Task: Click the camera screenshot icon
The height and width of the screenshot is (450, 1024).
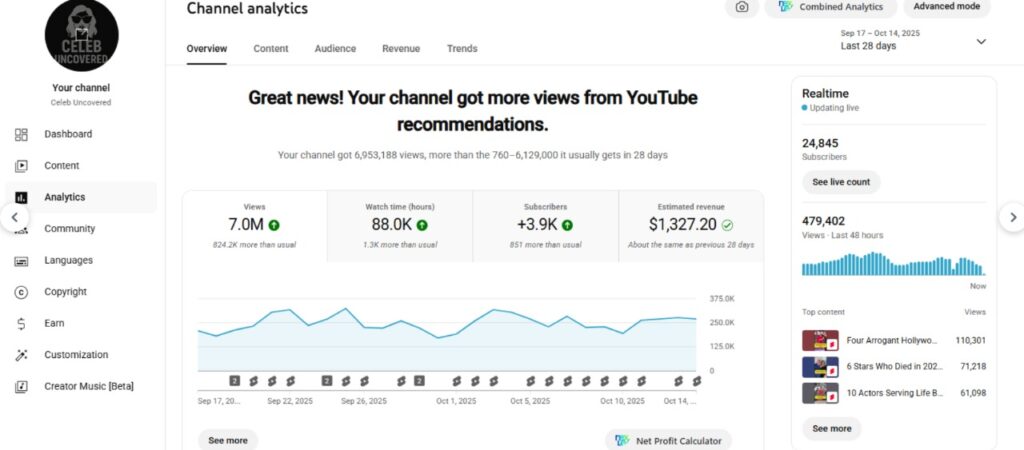Action: pyautogui.click(x=741, y=7)
